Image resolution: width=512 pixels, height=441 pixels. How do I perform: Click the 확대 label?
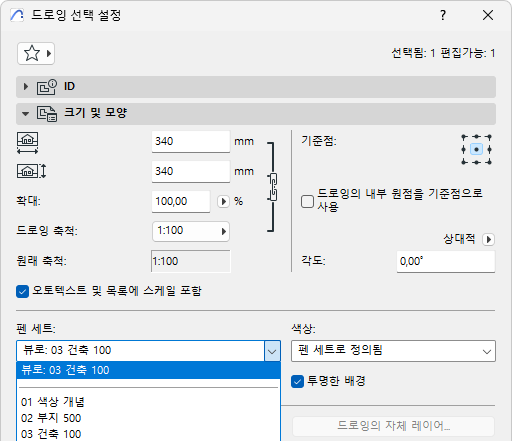pos(28,201)
